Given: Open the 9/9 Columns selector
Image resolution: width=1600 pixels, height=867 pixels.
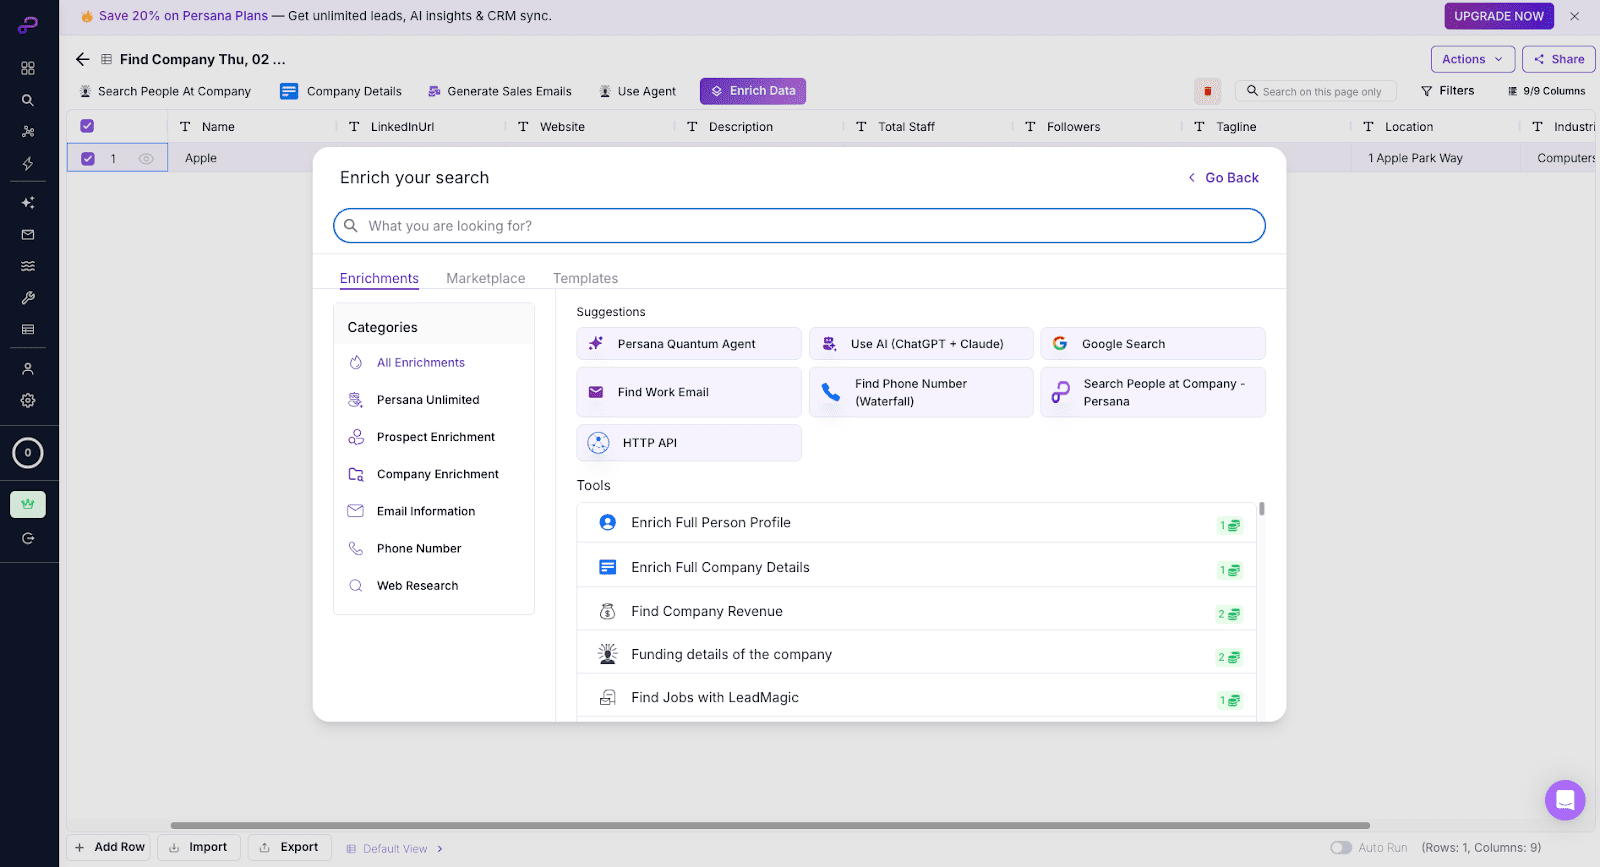Looking at the screenshot, I should (1546, 91).
